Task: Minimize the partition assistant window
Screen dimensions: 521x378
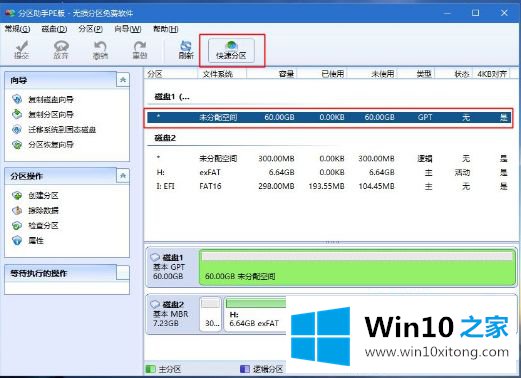Action: click(x=447, y=13)
